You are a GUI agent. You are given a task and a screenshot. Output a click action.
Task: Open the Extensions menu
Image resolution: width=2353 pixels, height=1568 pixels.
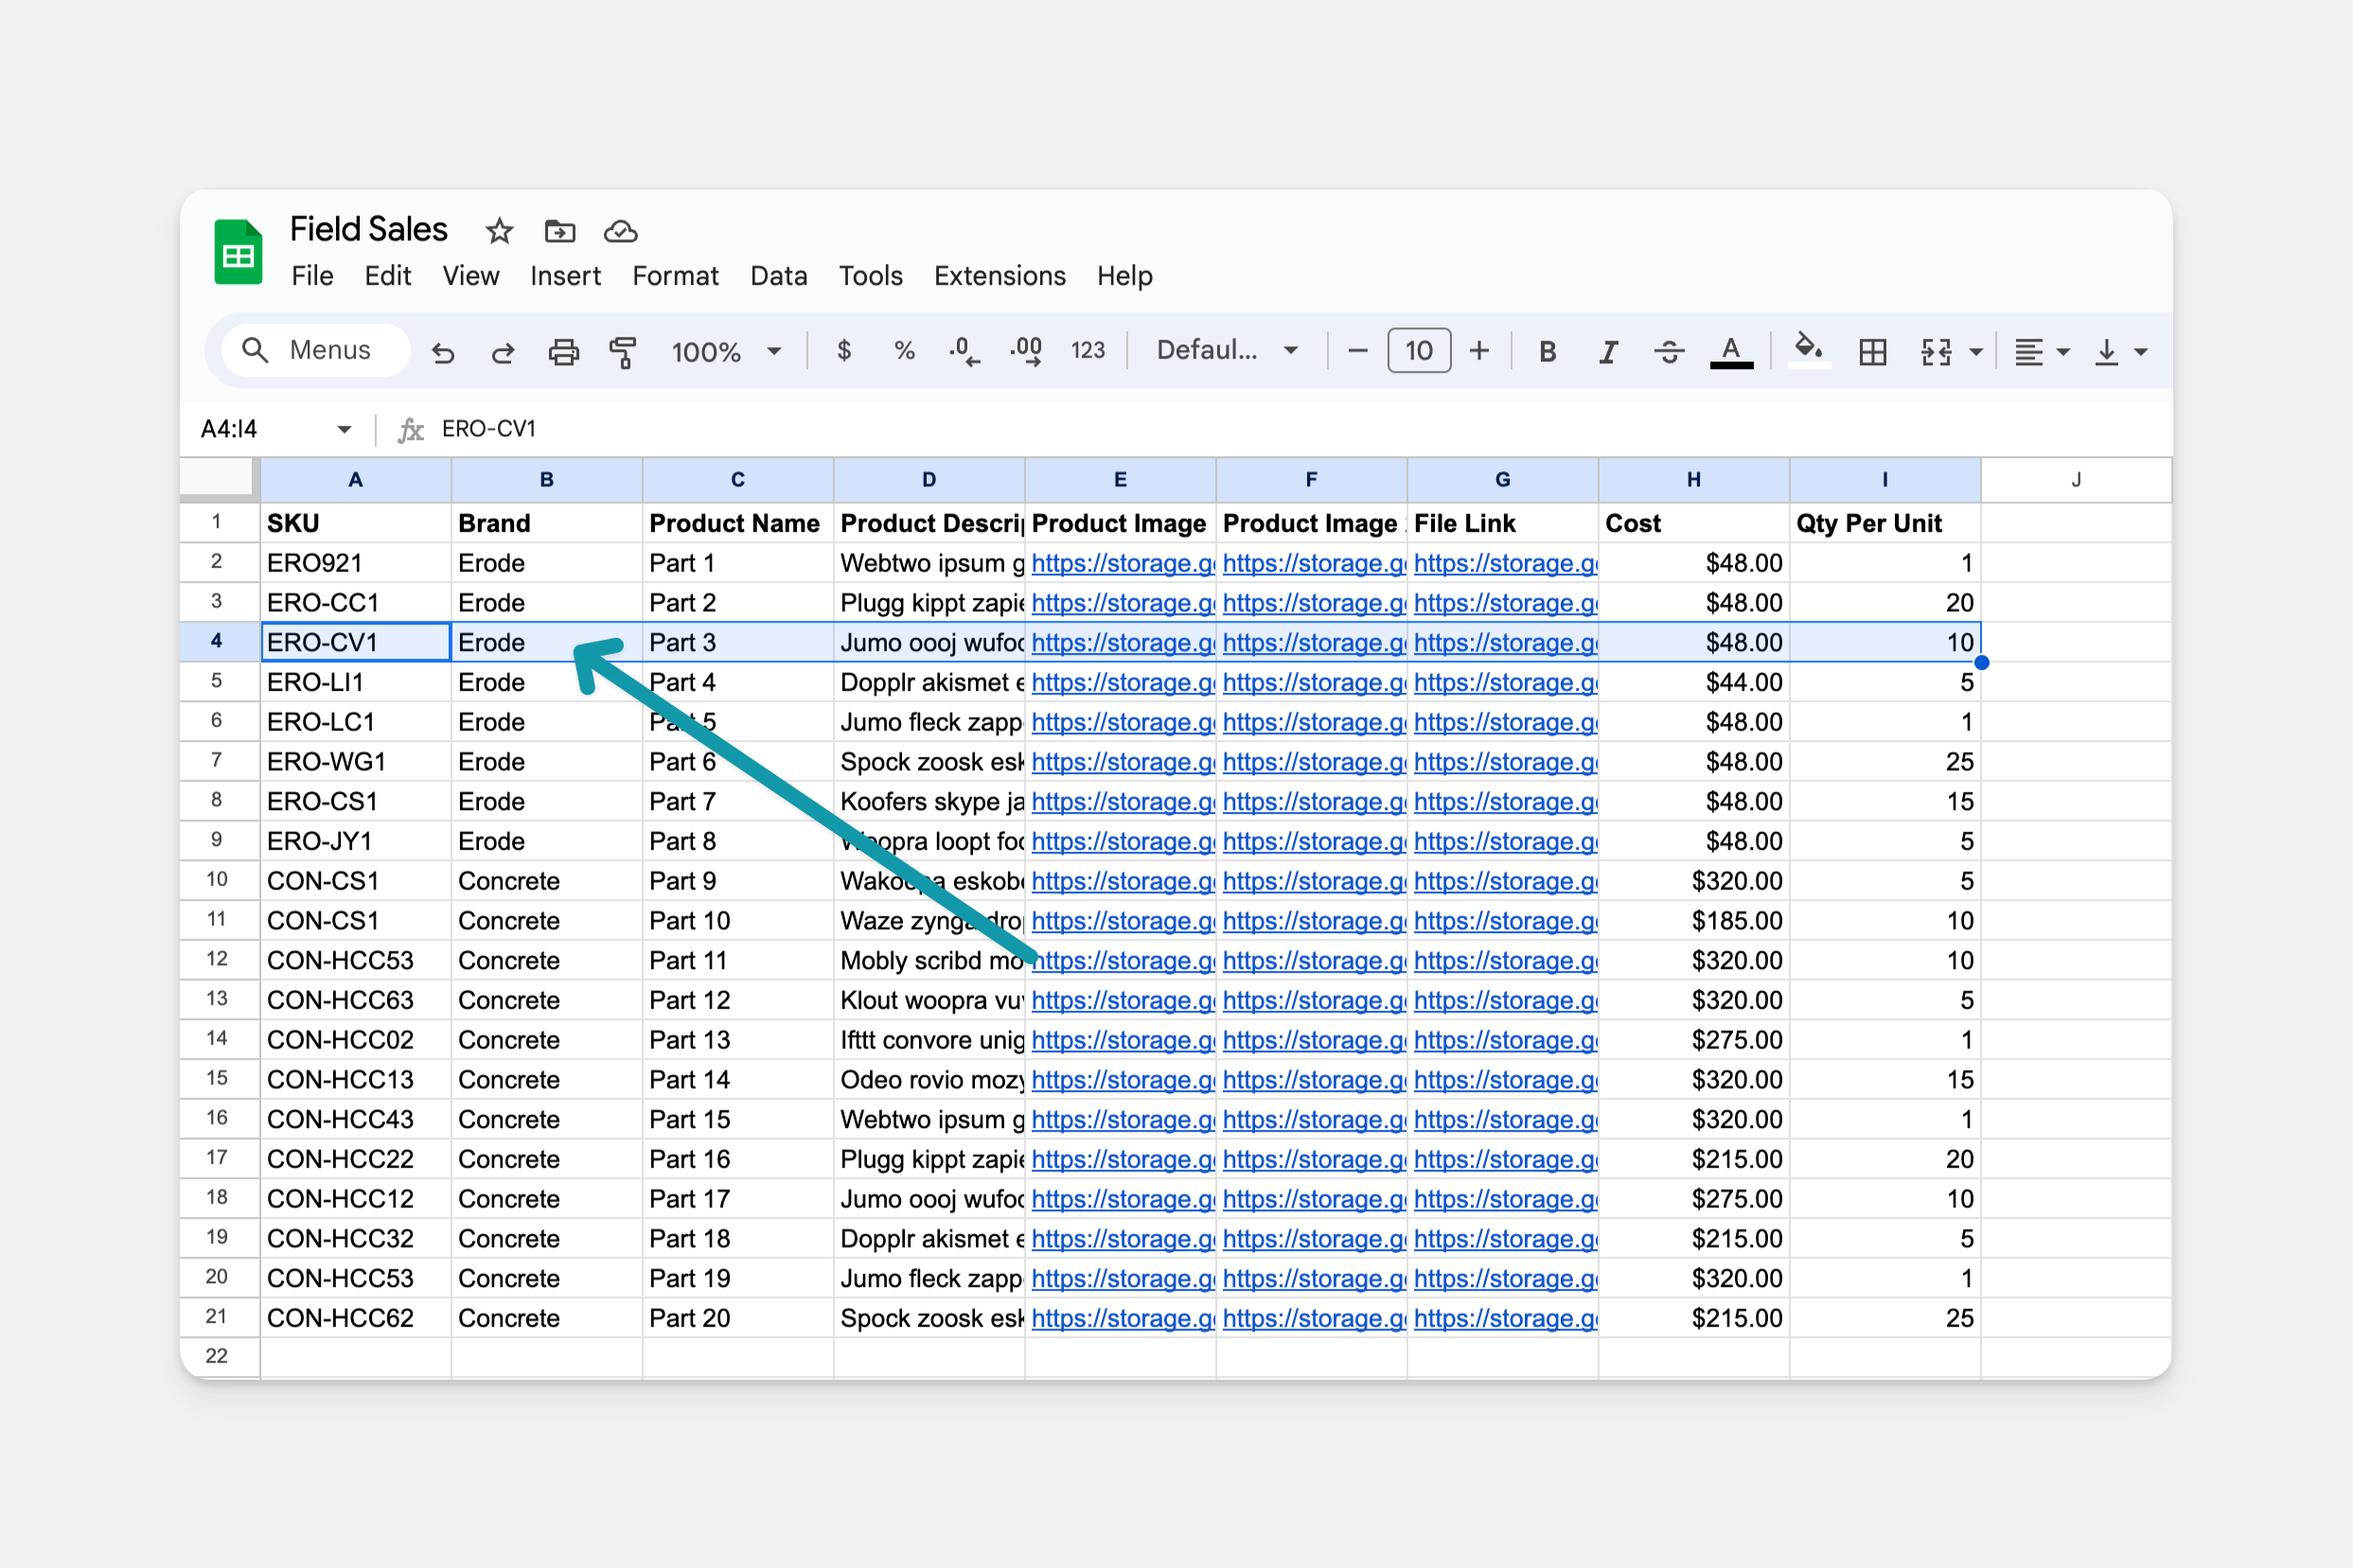click(x=1000, y=276)
